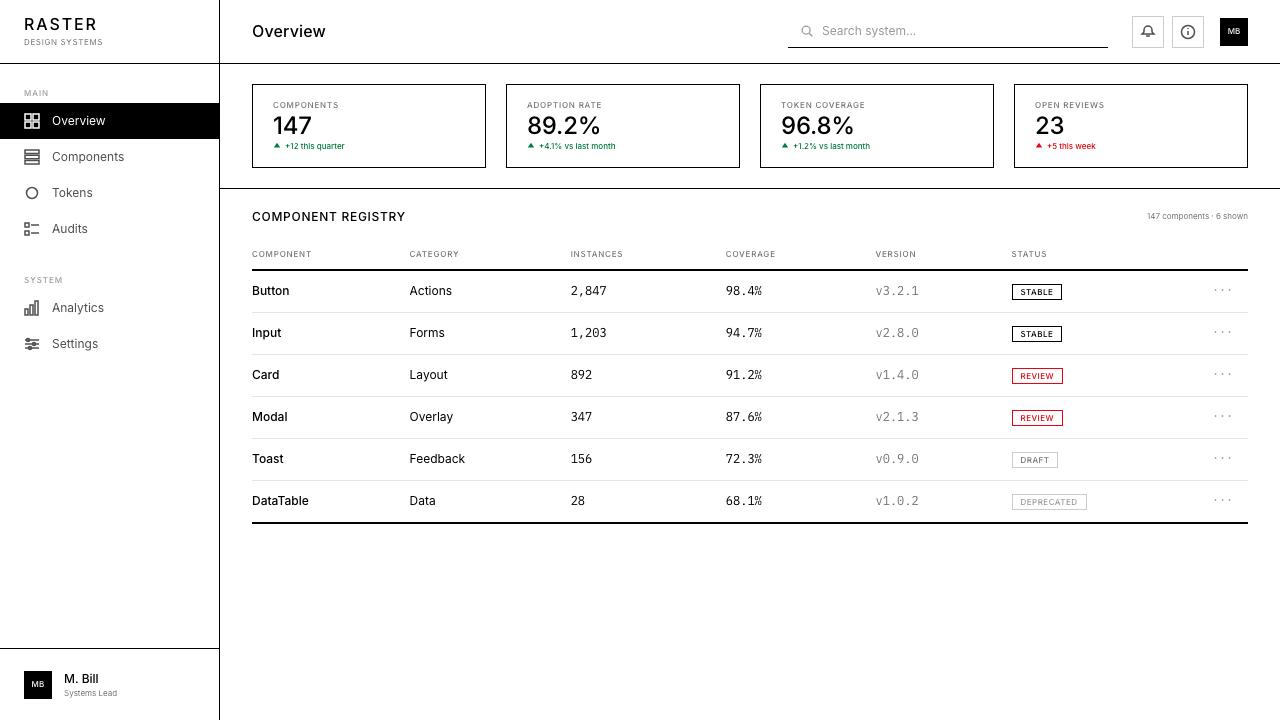Select the DataTable component name
This screenshot has height=720, width=1280.
pyautogui.click(x=280, y=501)
